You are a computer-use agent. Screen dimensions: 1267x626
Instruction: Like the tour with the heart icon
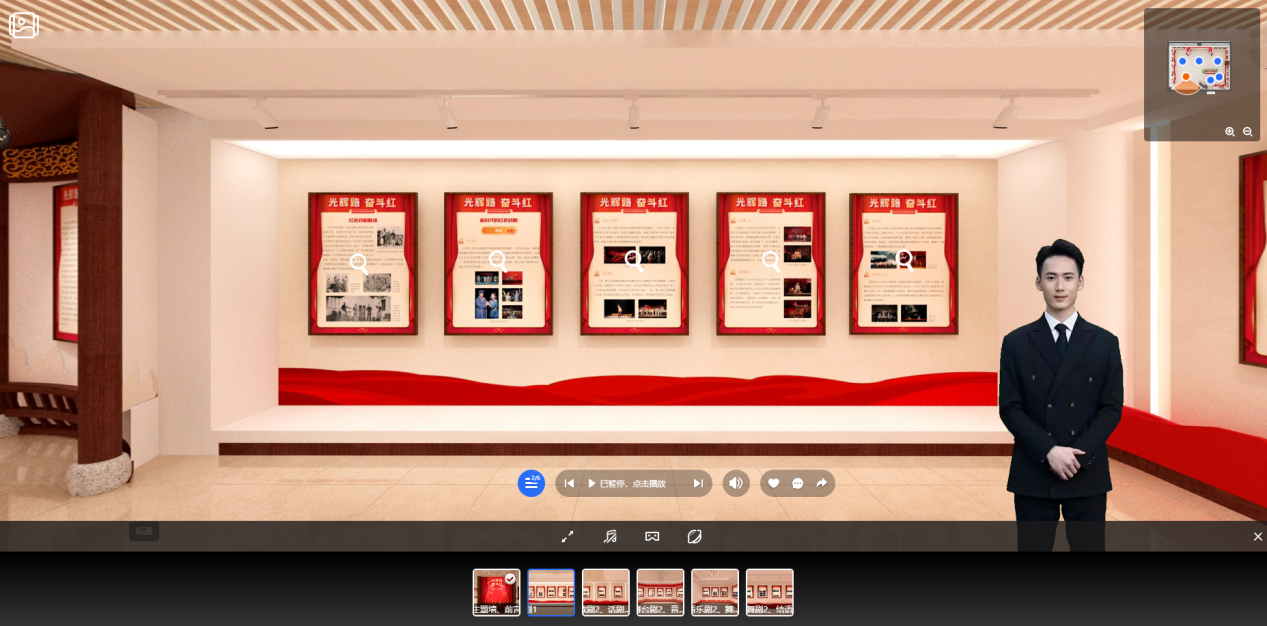(773, 483)
